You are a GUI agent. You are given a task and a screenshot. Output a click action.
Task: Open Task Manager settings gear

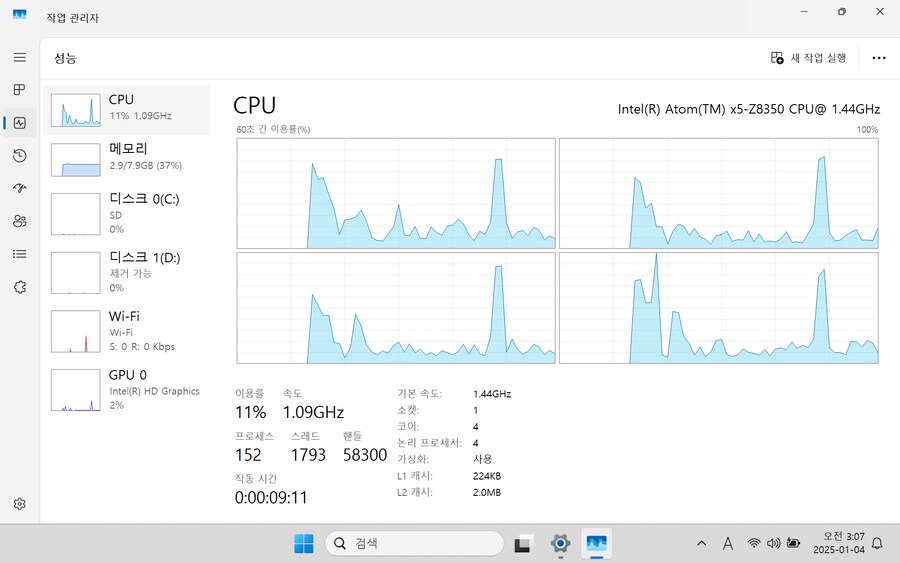click(x=19, y=504)
